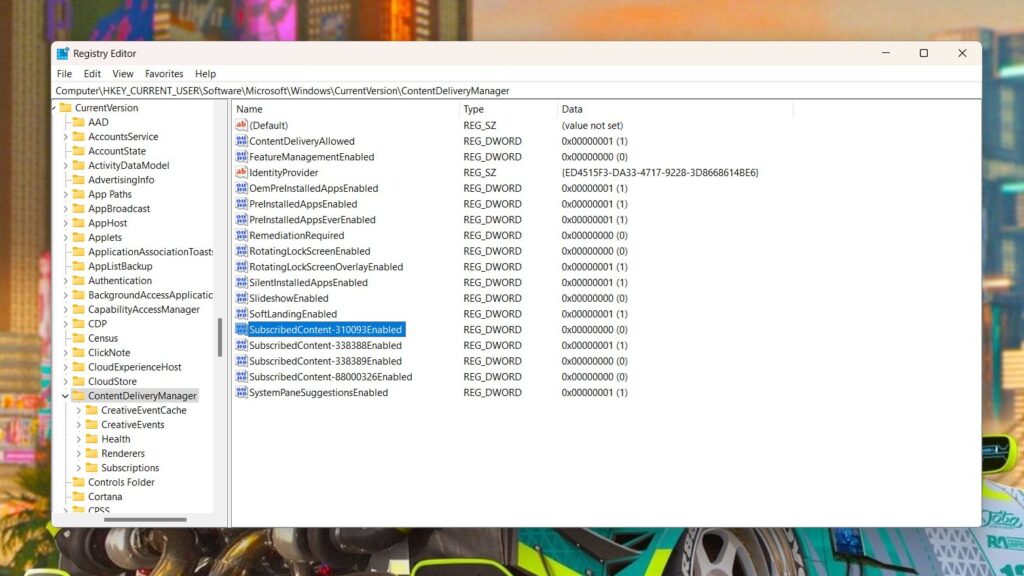Click the Cortana folder icon
The height and width of the screenshot is (576, 1024).
click(x=78, y=496)
